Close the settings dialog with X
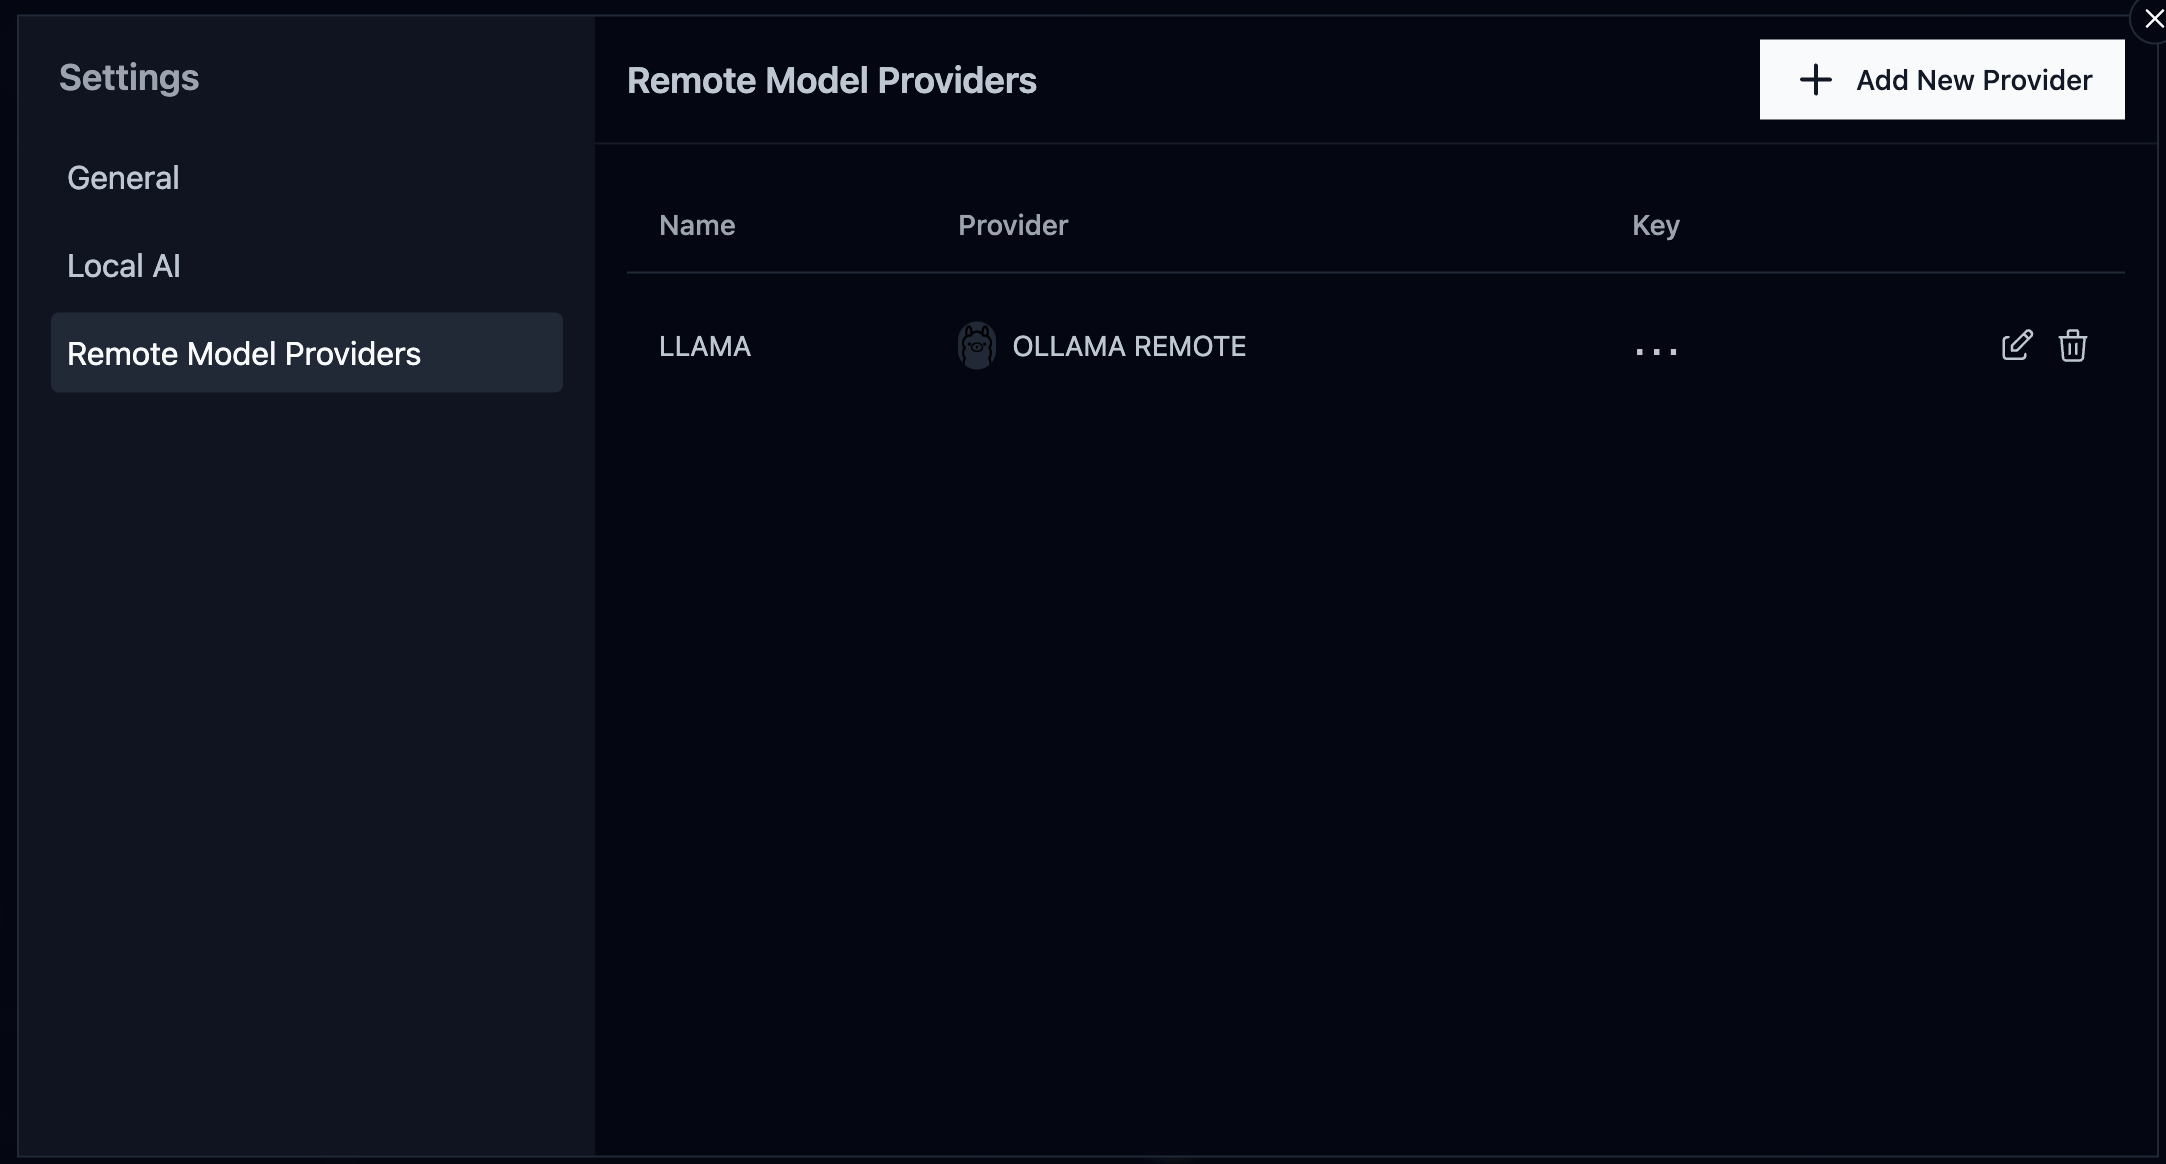2166x1164 pixels. 2153,19
